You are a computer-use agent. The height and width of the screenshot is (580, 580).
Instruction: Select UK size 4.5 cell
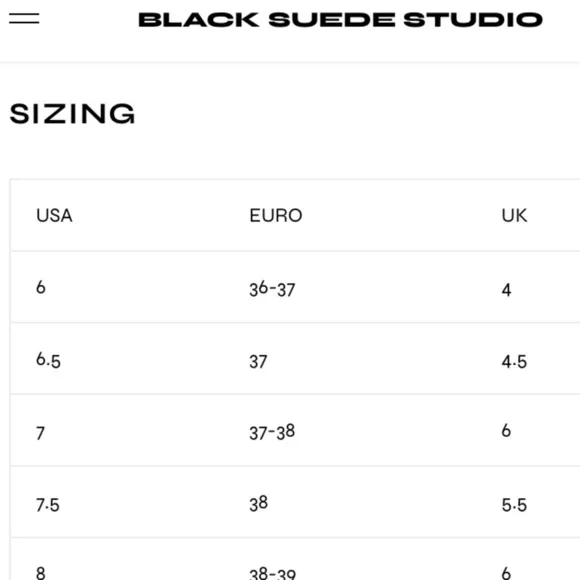click(514, 362)
